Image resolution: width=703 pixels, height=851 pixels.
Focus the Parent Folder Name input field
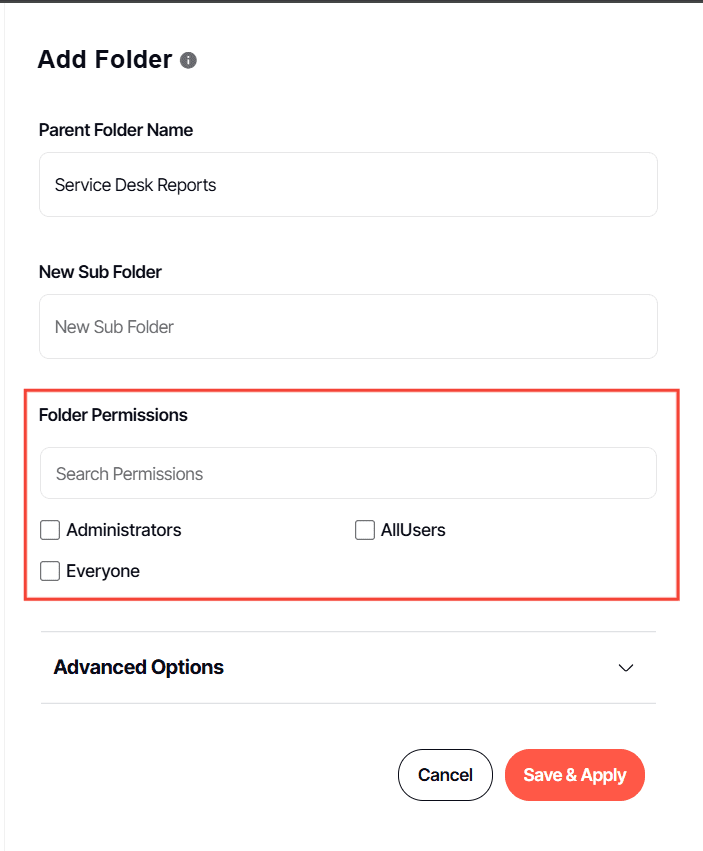[348, 184]
